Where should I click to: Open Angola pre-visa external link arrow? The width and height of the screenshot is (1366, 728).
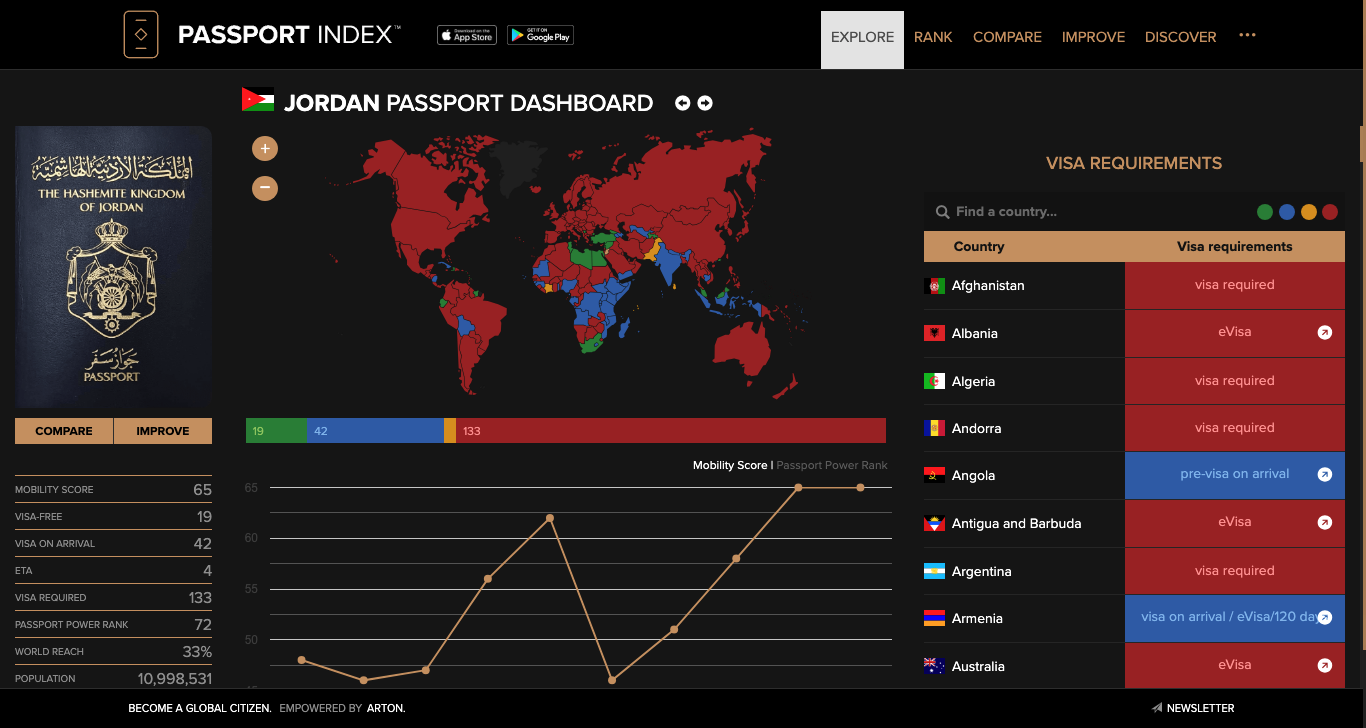pos(1325,475)
